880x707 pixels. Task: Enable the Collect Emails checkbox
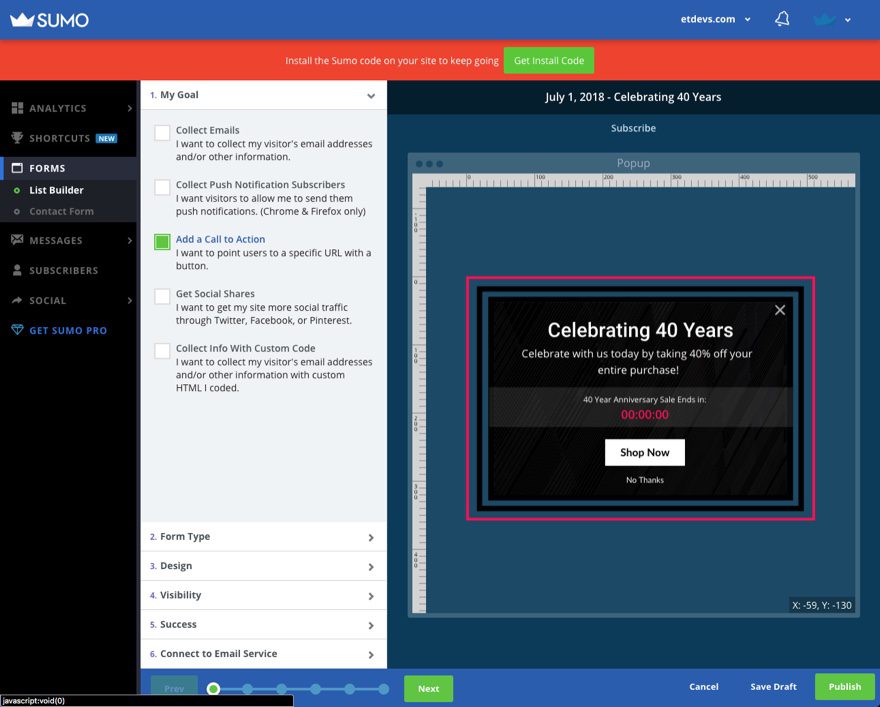[x=162, y=132]
